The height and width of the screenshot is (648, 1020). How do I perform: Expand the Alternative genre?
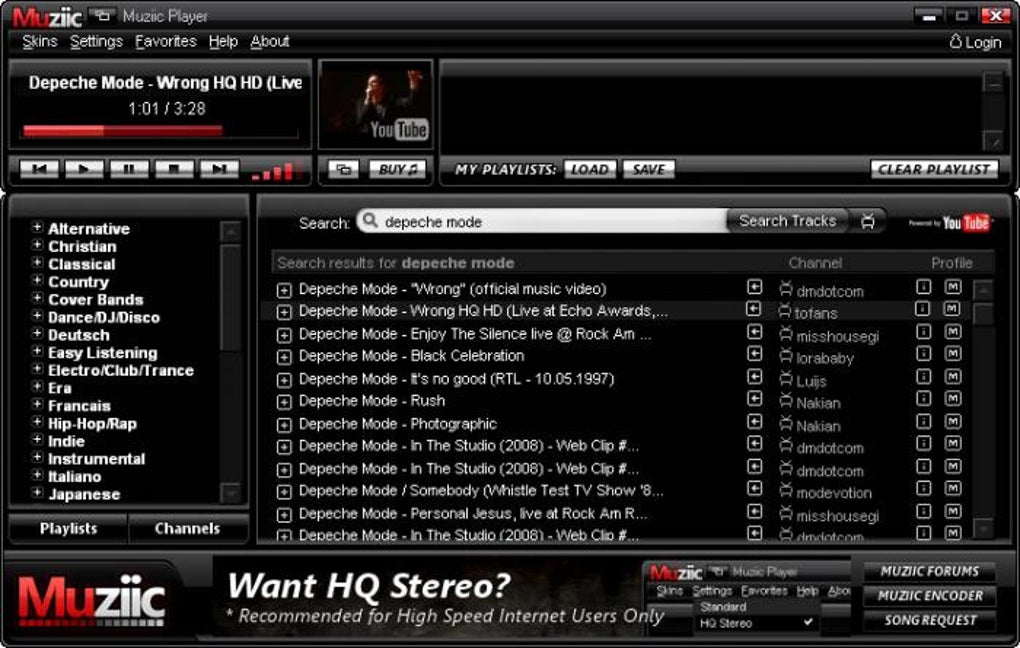click(37, 227)
